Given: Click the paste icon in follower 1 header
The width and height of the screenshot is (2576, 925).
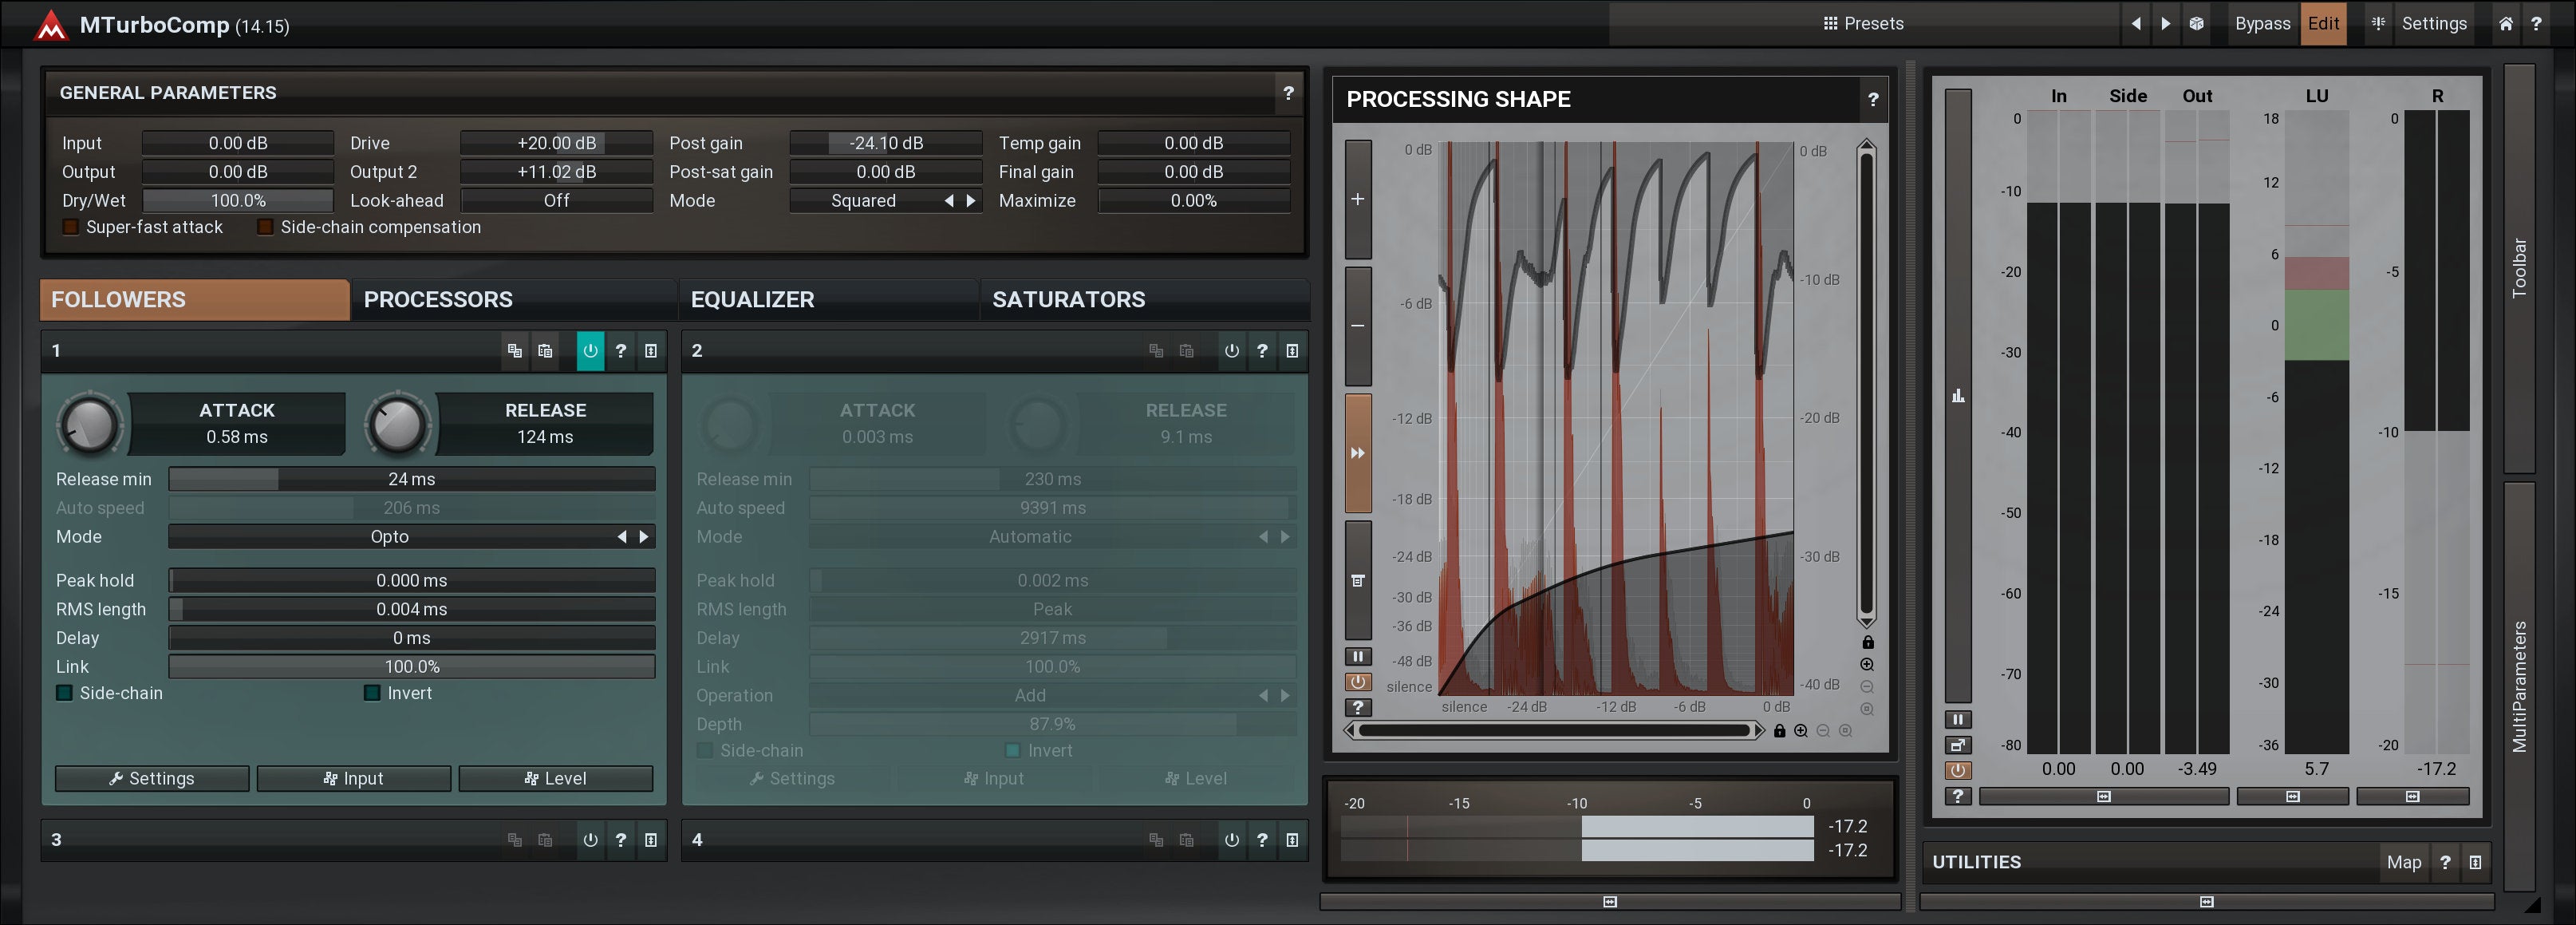Looking at the screenshot, I should (545, 351).
